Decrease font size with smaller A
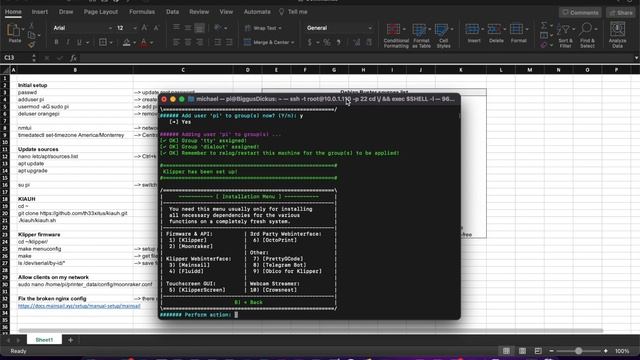640x360 pixels. [x=156, y=28]
